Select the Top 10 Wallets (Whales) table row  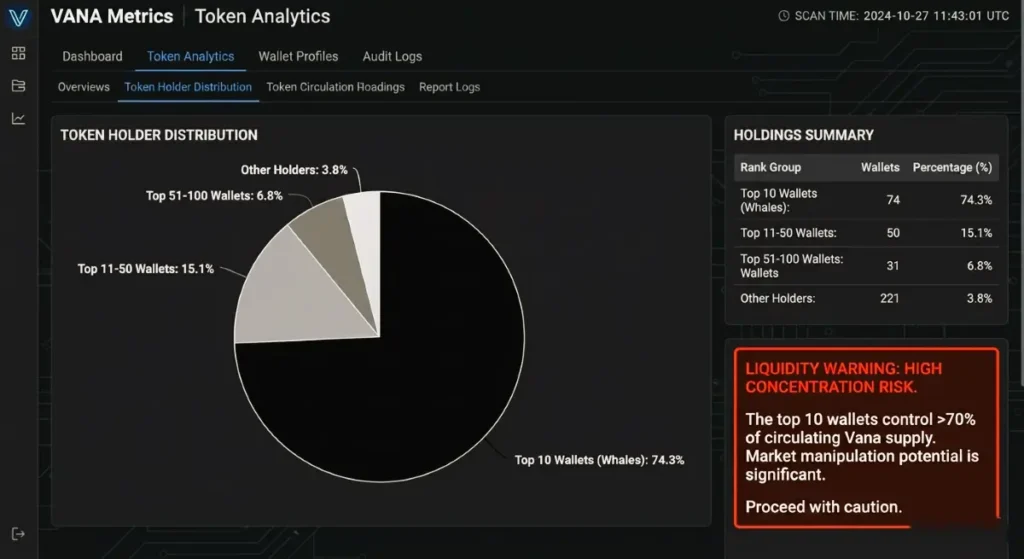866,200
